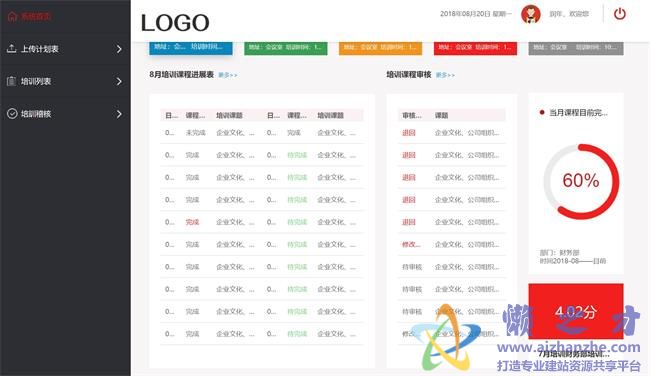Open the red training card below the header
The height and width of the screenshot is (376, 650).
point(475,48)
